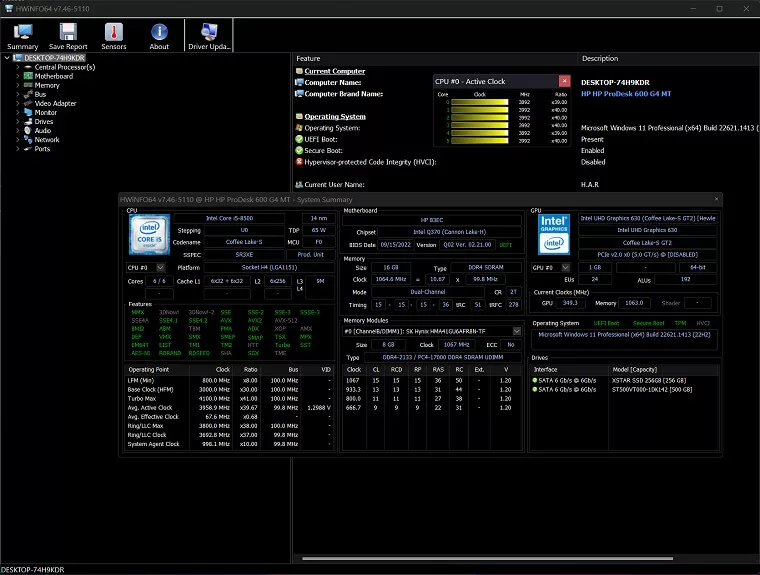This screenshot has width=760, height=575.
Task: Click the Dual-Channel mode field
Action: (428, 292)
